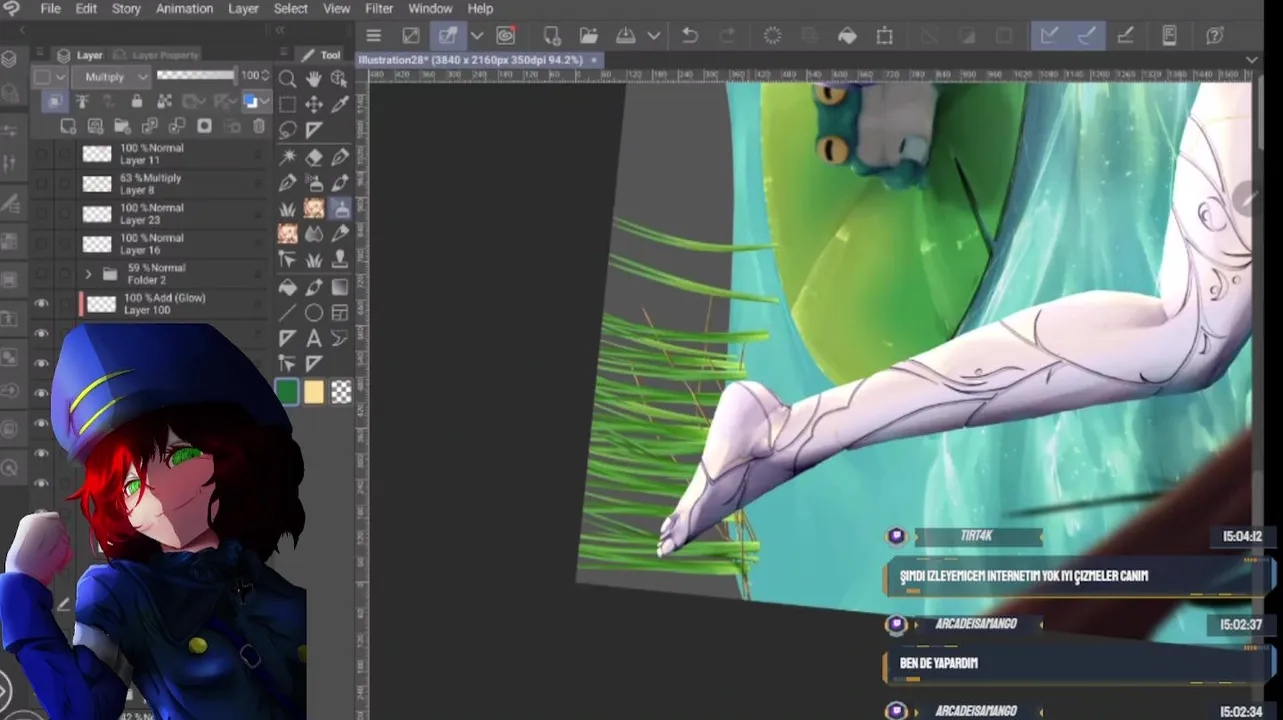Click the Redo arrow in command bar
1283x720 pixels.
727,36
